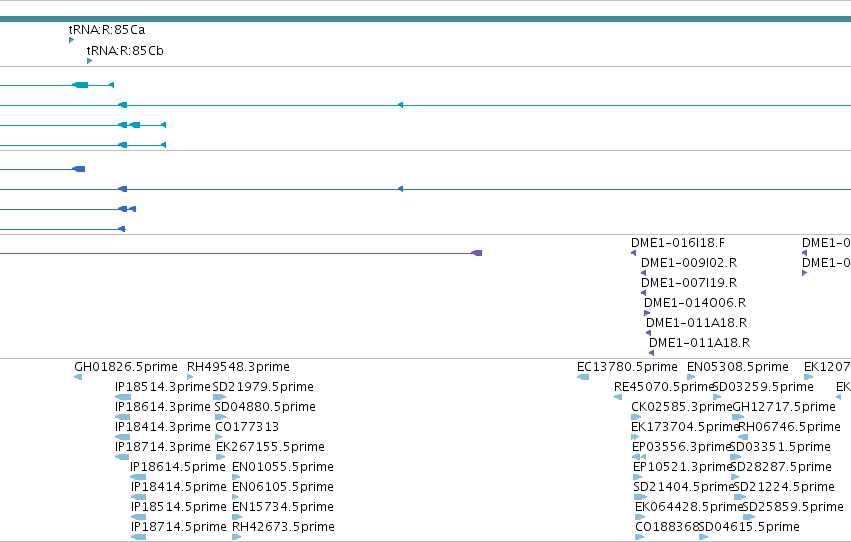851x542 pixels.
Task: Select the DME1-014O06.R arrow glyph
Action: 646,313
